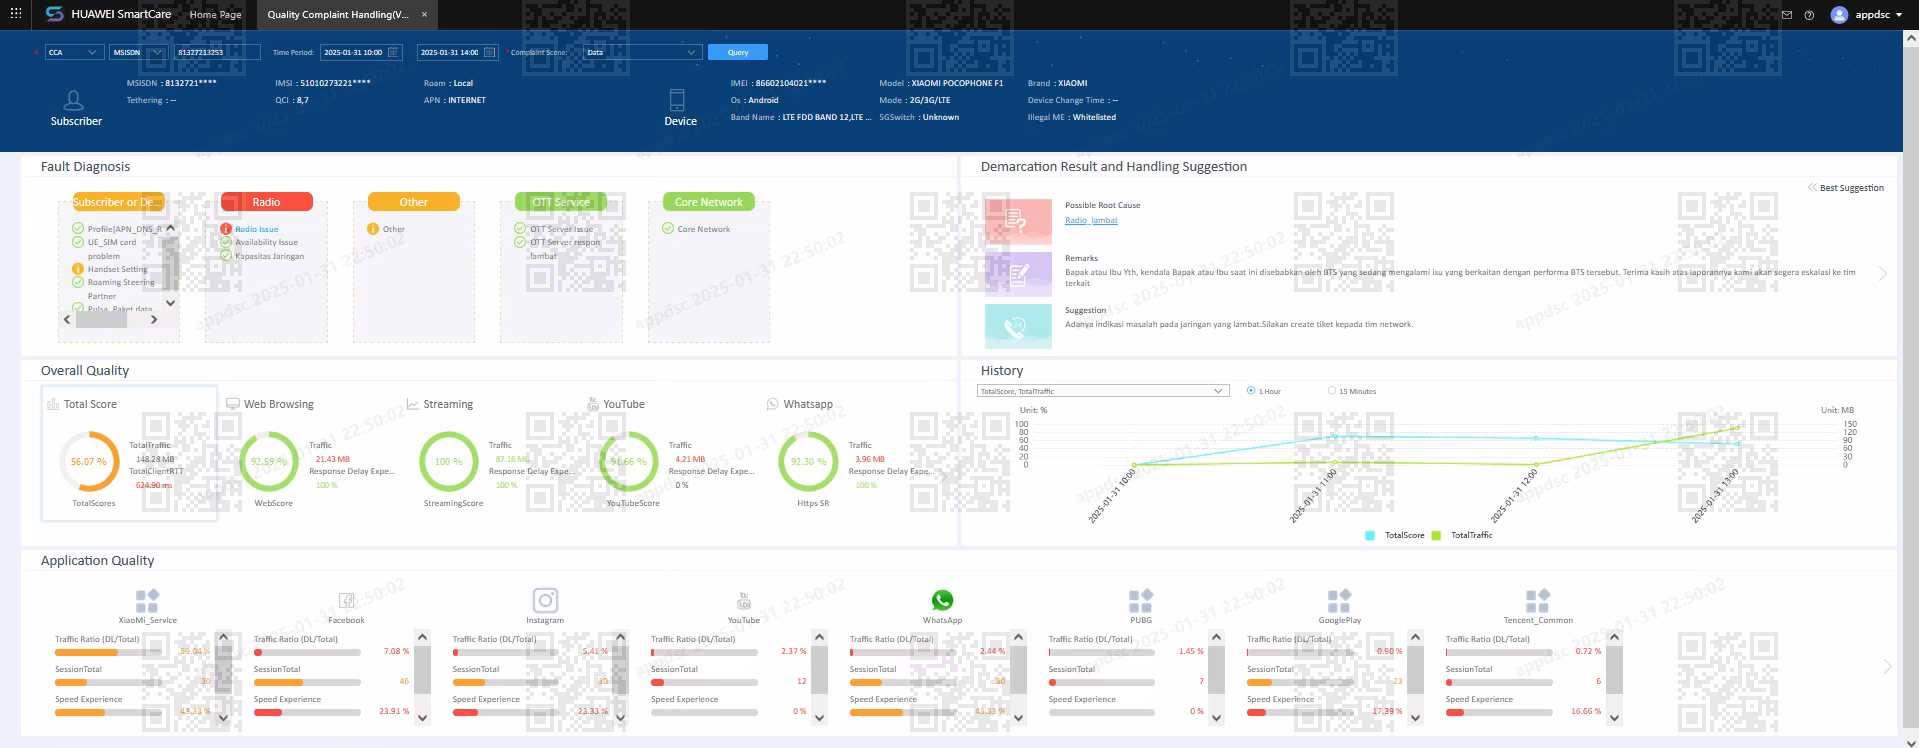The width and height of the screenshot is (1919, 748).
Task: Toggle TotalTraffic legend in History chart
Action: [1462, 535]
